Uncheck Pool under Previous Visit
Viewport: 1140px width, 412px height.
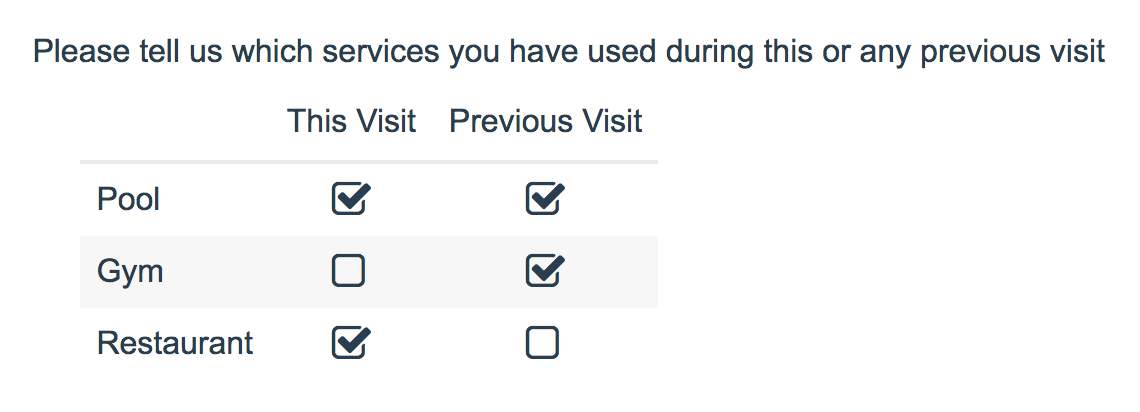pos(544,199)
